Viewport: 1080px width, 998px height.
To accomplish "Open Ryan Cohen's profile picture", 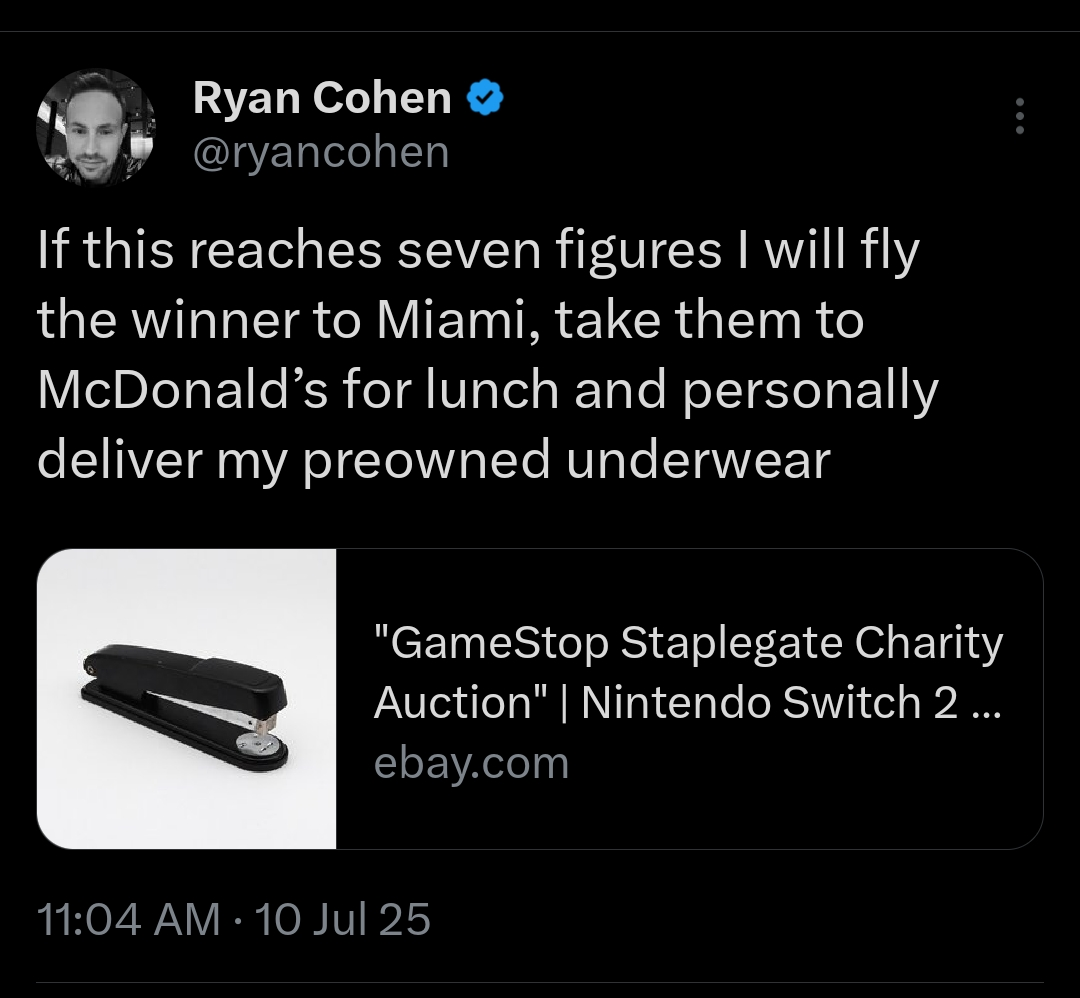I will click(x=95, y=128).
